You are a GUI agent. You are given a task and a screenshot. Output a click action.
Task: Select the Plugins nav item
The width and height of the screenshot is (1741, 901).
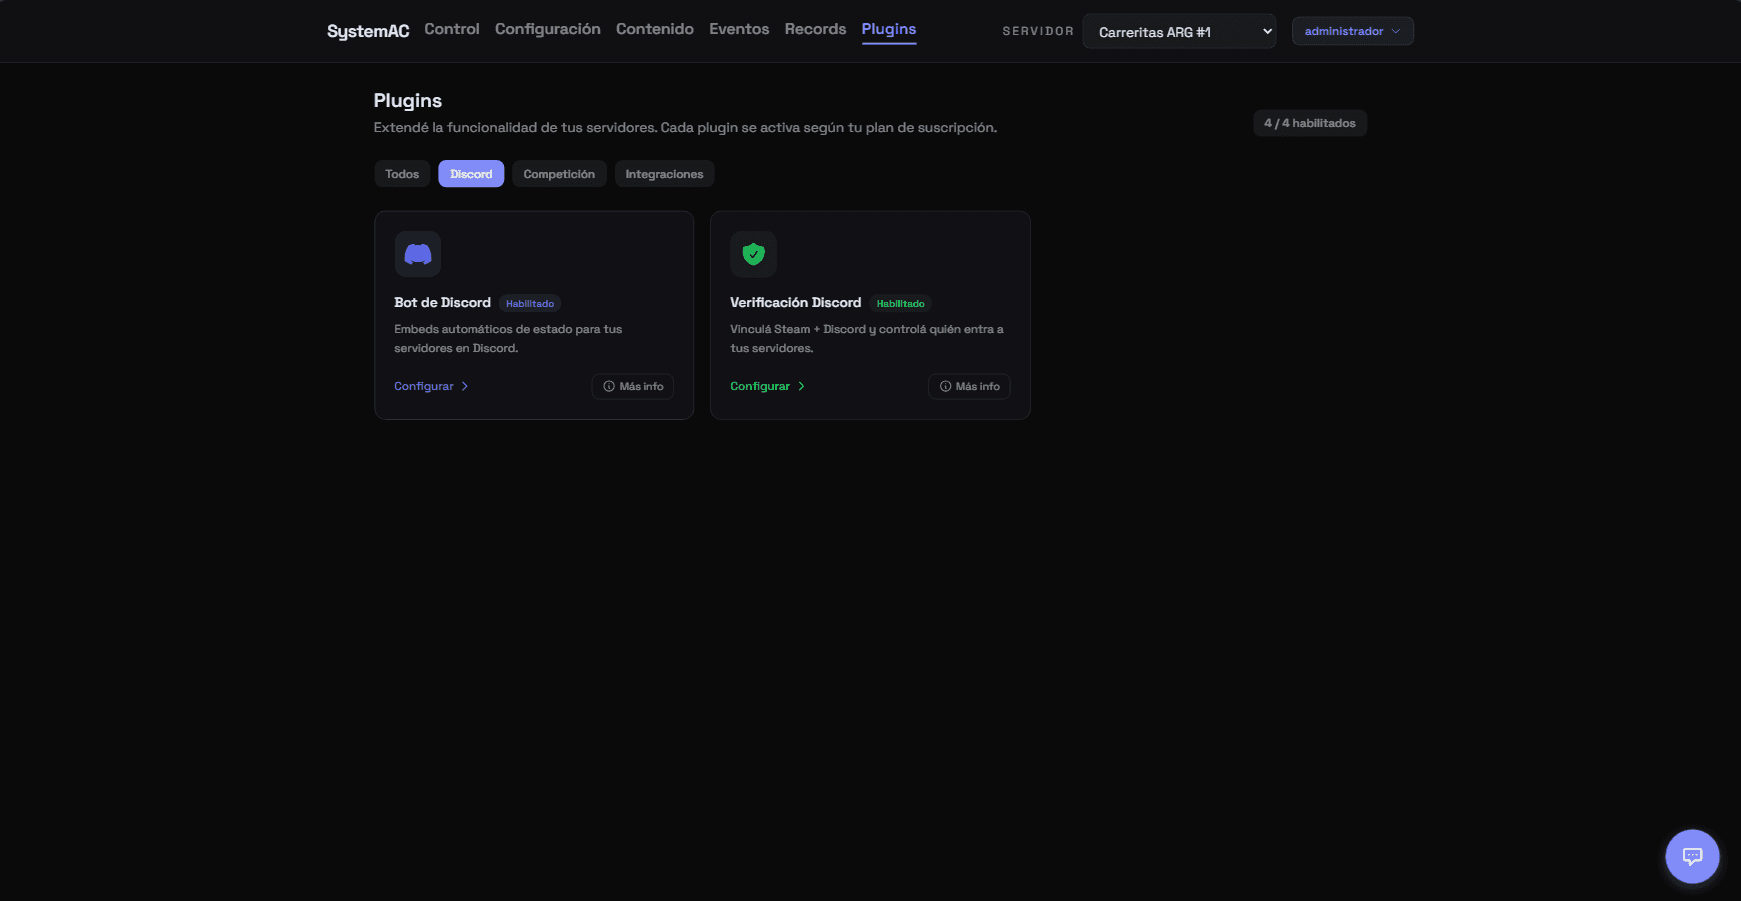tap(889, 29)
